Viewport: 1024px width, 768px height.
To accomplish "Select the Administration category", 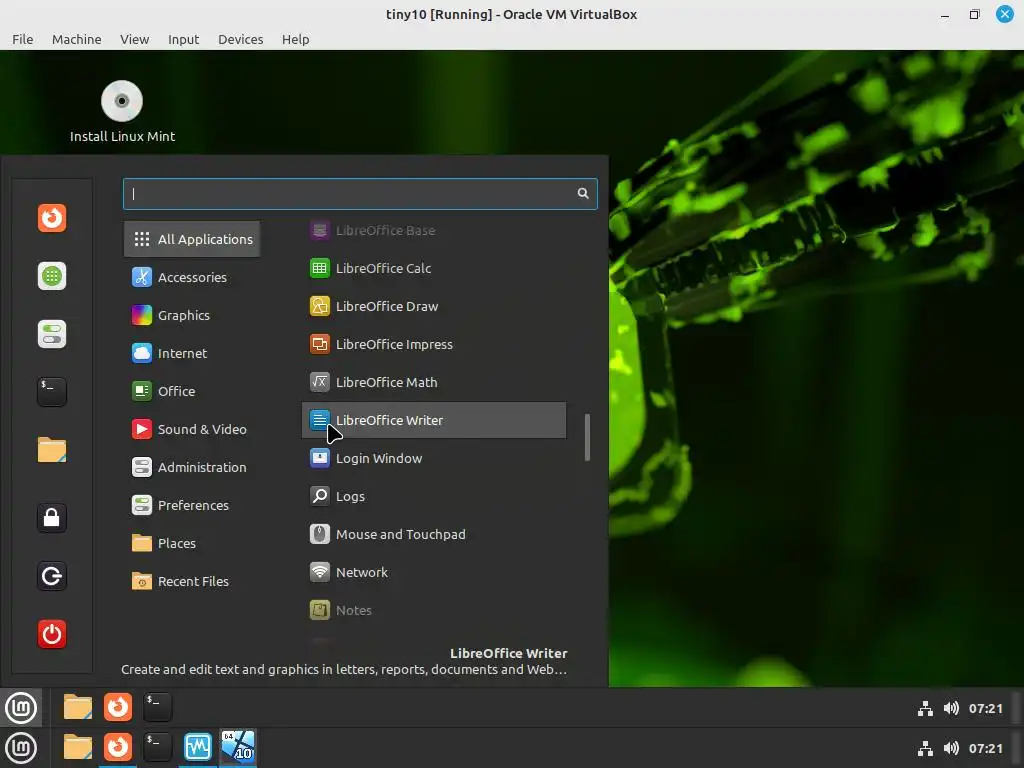I will [192, 467].
